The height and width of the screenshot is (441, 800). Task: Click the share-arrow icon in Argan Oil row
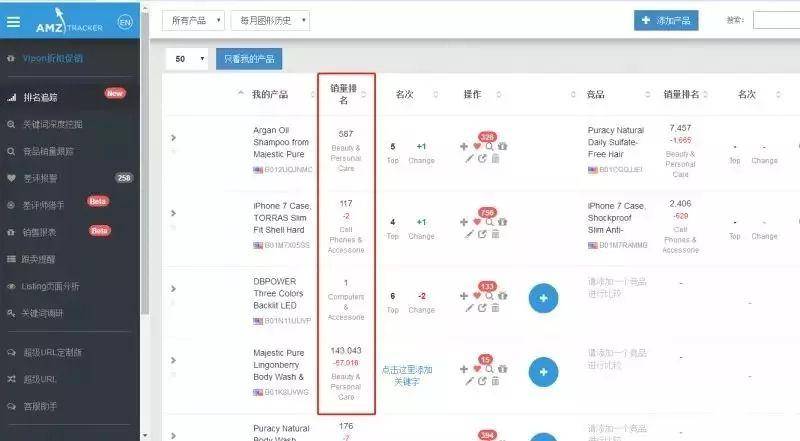482,159
